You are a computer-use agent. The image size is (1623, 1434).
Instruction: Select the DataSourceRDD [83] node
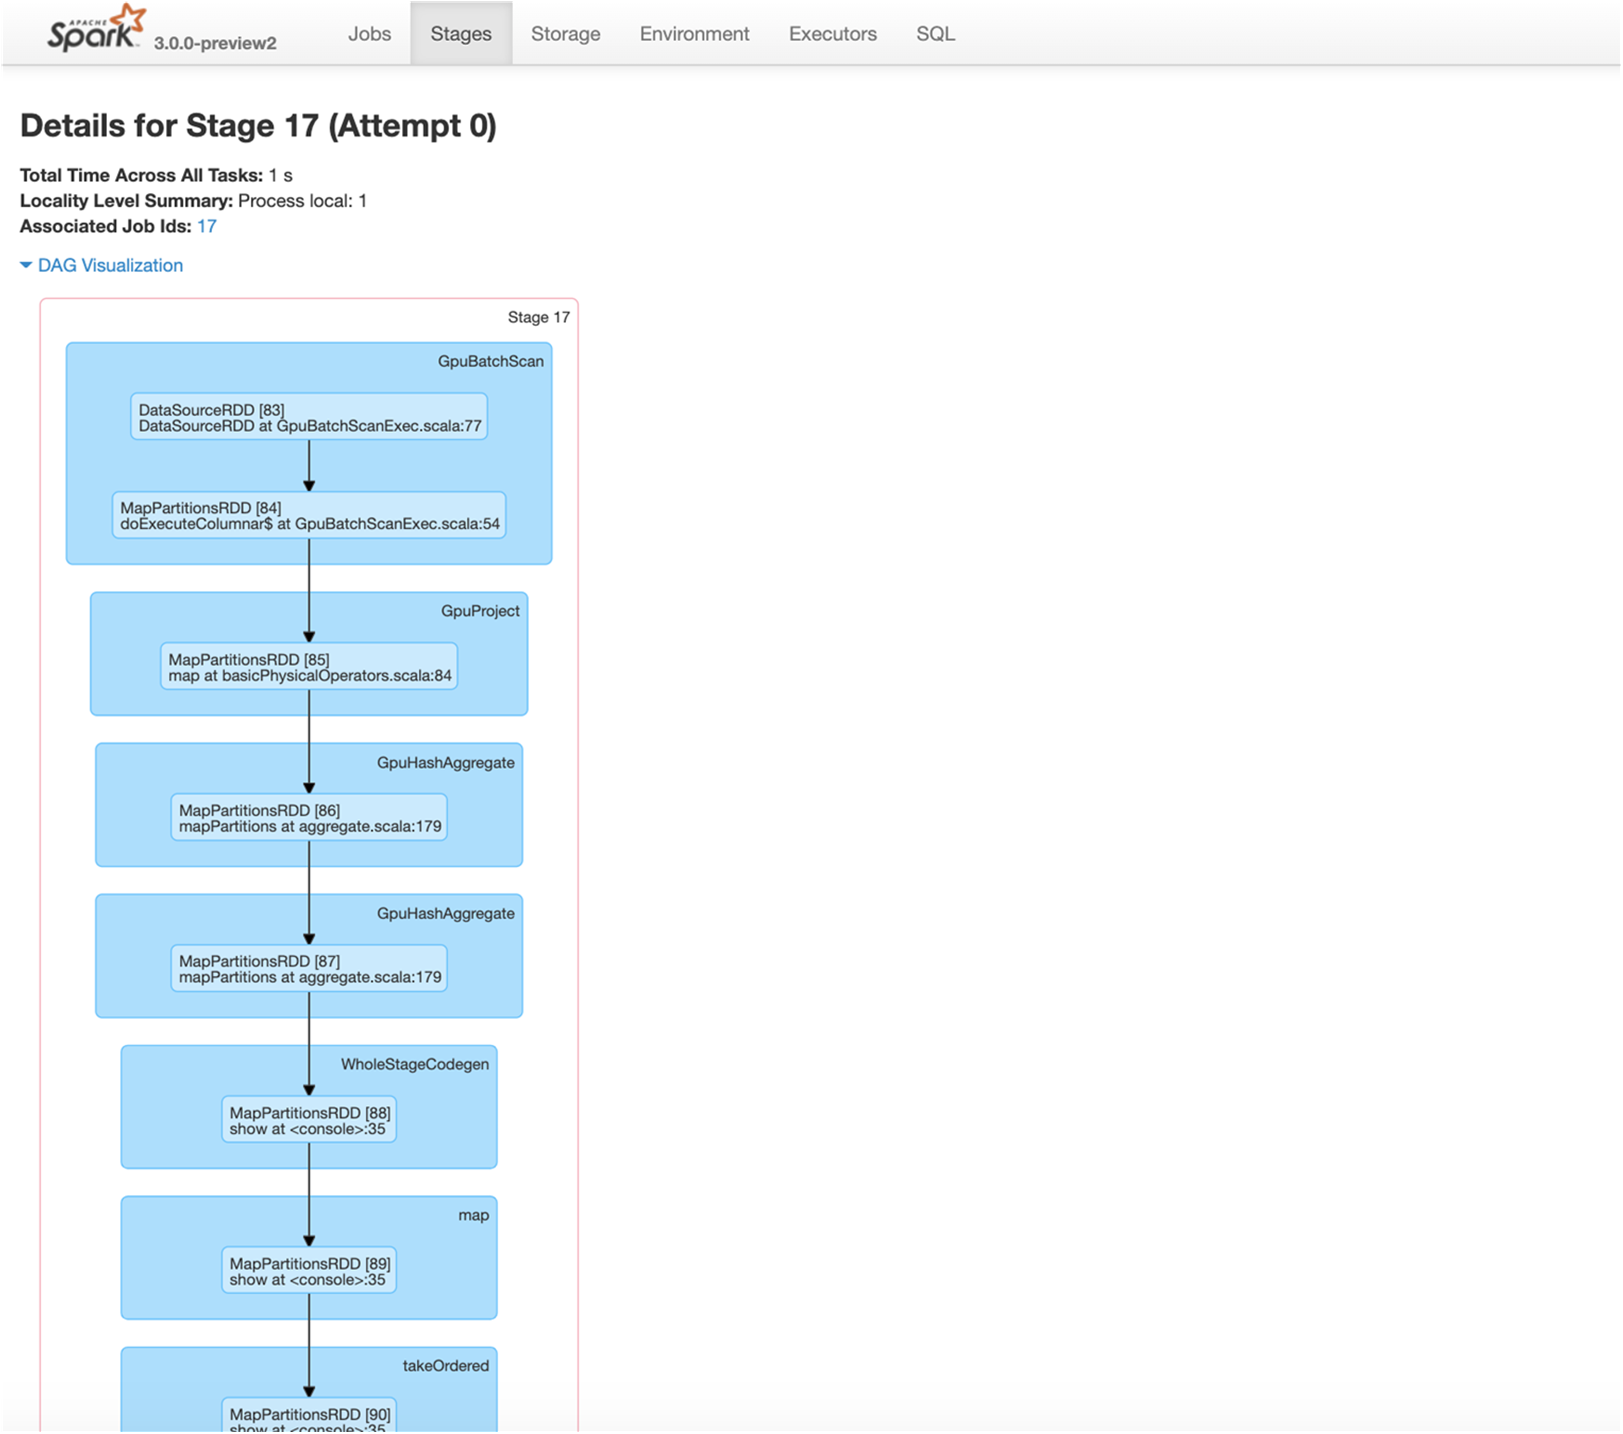[309, 418]
